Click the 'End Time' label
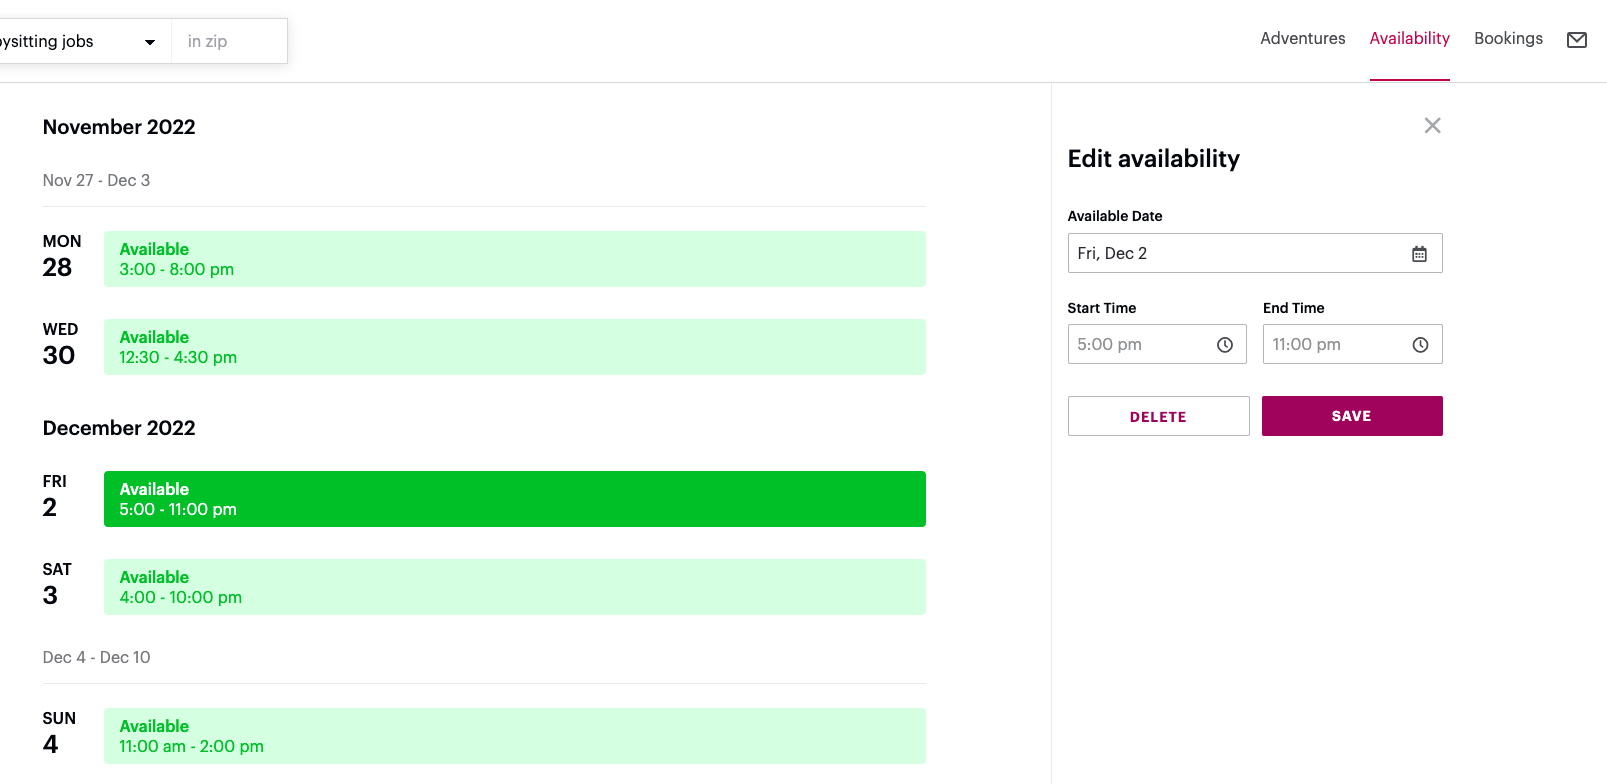 (1293, 308)
